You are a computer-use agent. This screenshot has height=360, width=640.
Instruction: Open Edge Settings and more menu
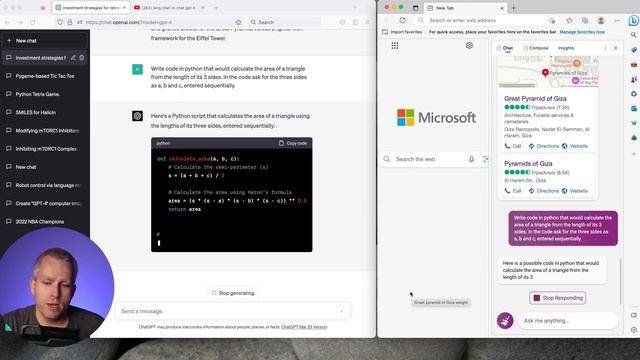(x=617, y=20)
